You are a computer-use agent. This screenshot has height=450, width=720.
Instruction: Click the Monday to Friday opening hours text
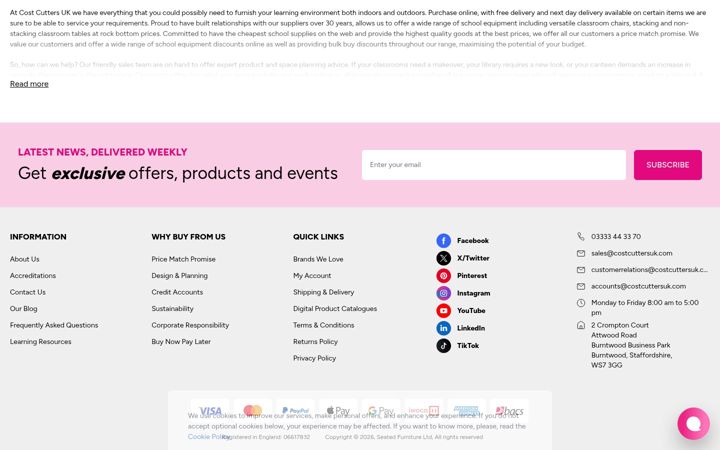(x=645, y=307)
